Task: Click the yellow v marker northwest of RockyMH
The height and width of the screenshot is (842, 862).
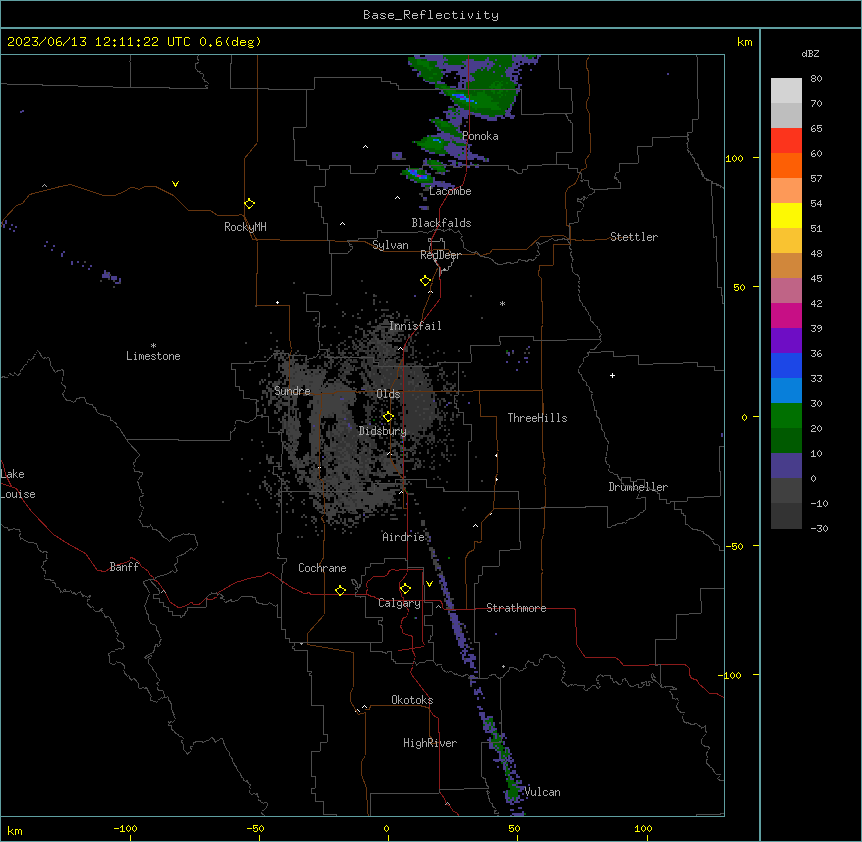Action: [x=175, y=184]
